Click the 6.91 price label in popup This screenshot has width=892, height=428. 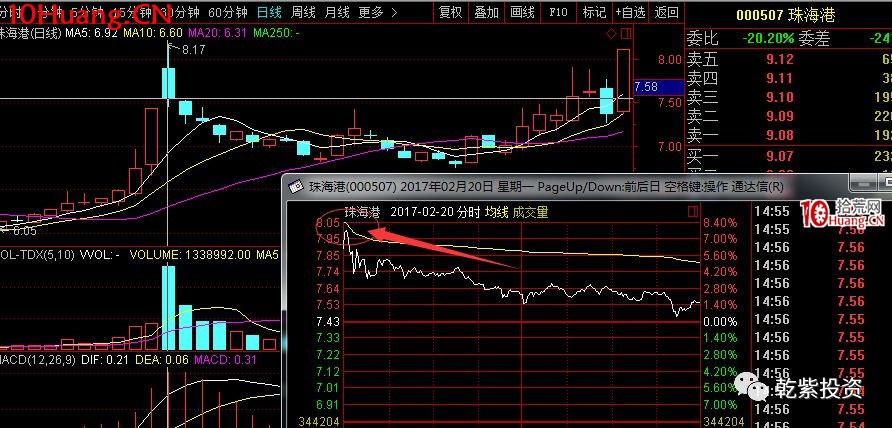328,405
